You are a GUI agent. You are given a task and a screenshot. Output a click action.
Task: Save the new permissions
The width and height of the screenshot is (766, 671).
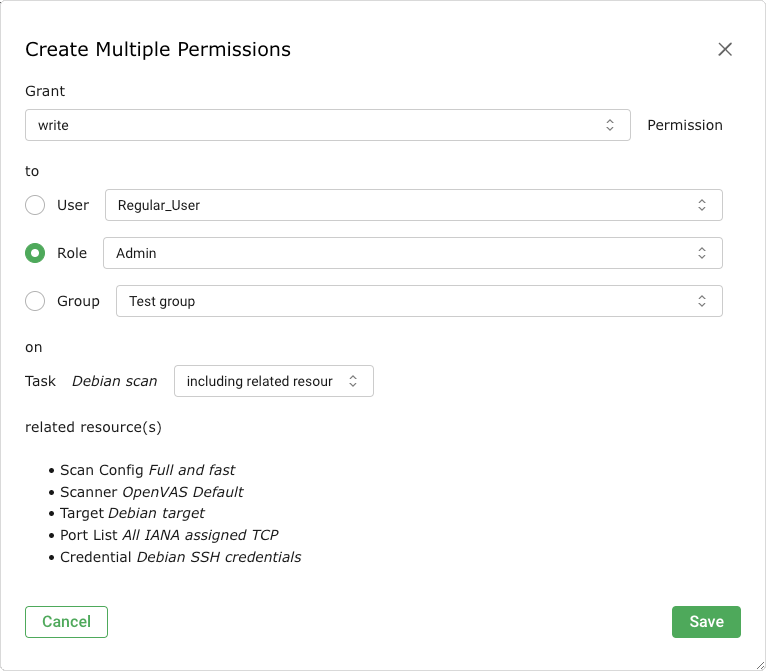(706, 621)
